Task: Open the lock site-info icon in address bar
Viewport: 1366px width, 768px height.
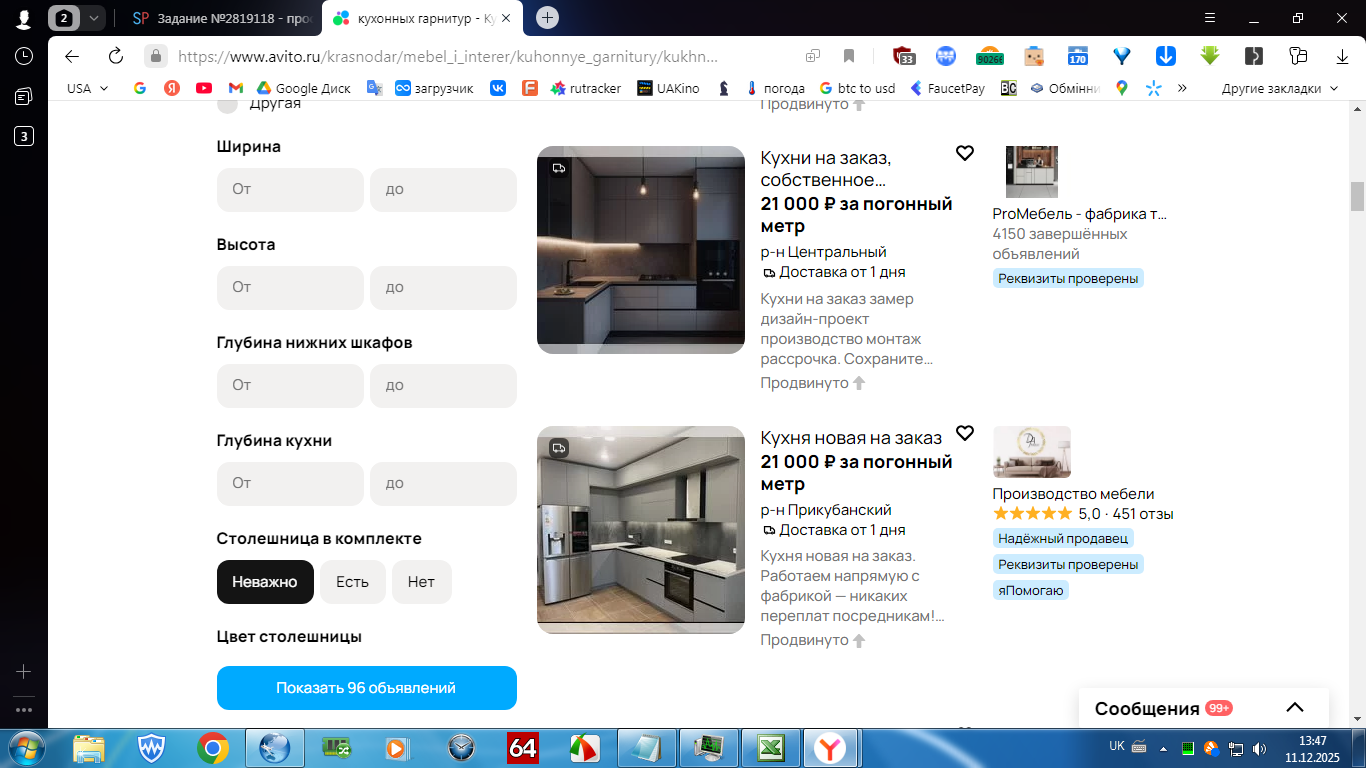Action: click(155, 56)
